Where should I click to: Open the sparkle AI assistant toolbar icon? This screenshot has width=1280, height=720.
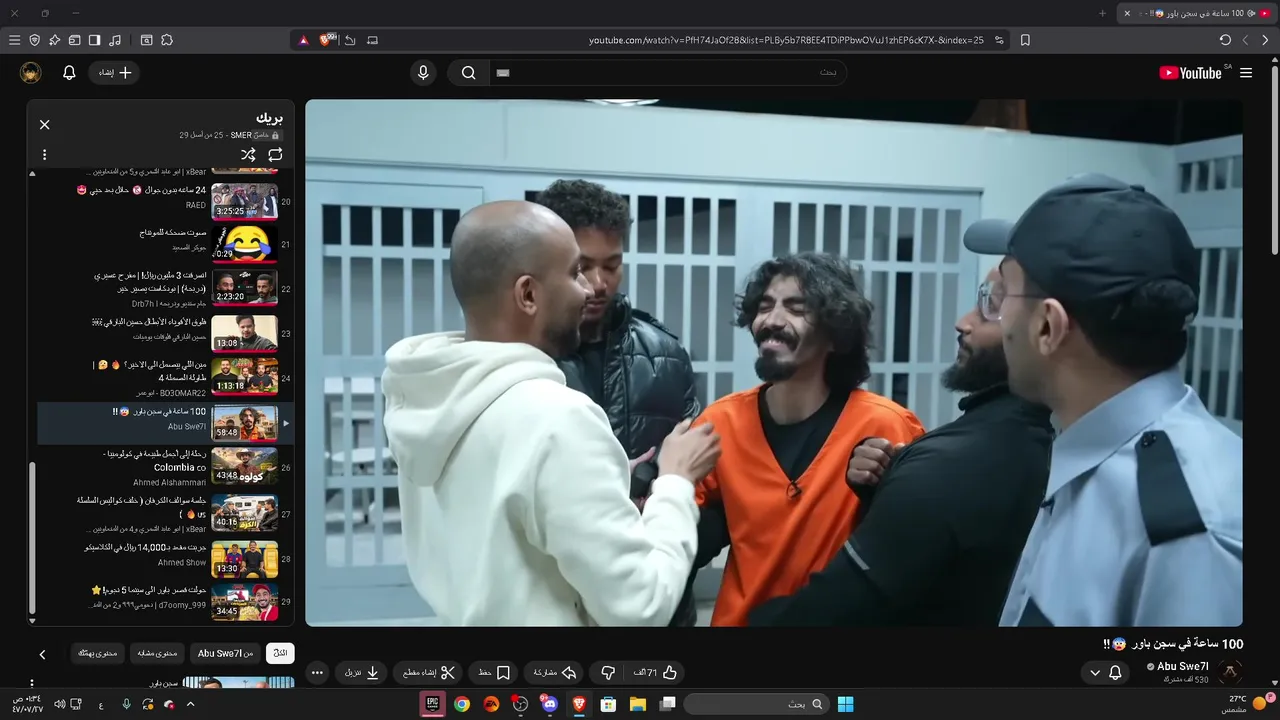click(x=54, y=40)
